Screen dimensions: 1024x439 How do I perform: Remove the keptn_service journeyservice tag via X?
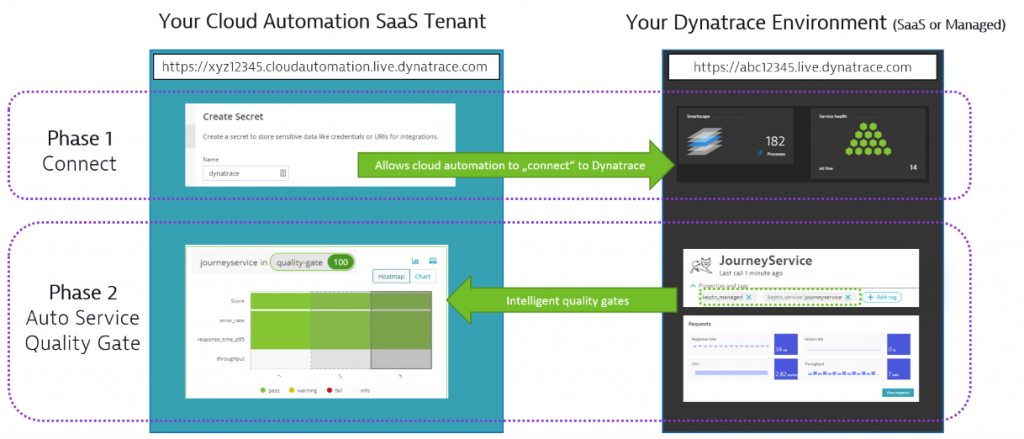pyautogui.click(x=848, y=297)
